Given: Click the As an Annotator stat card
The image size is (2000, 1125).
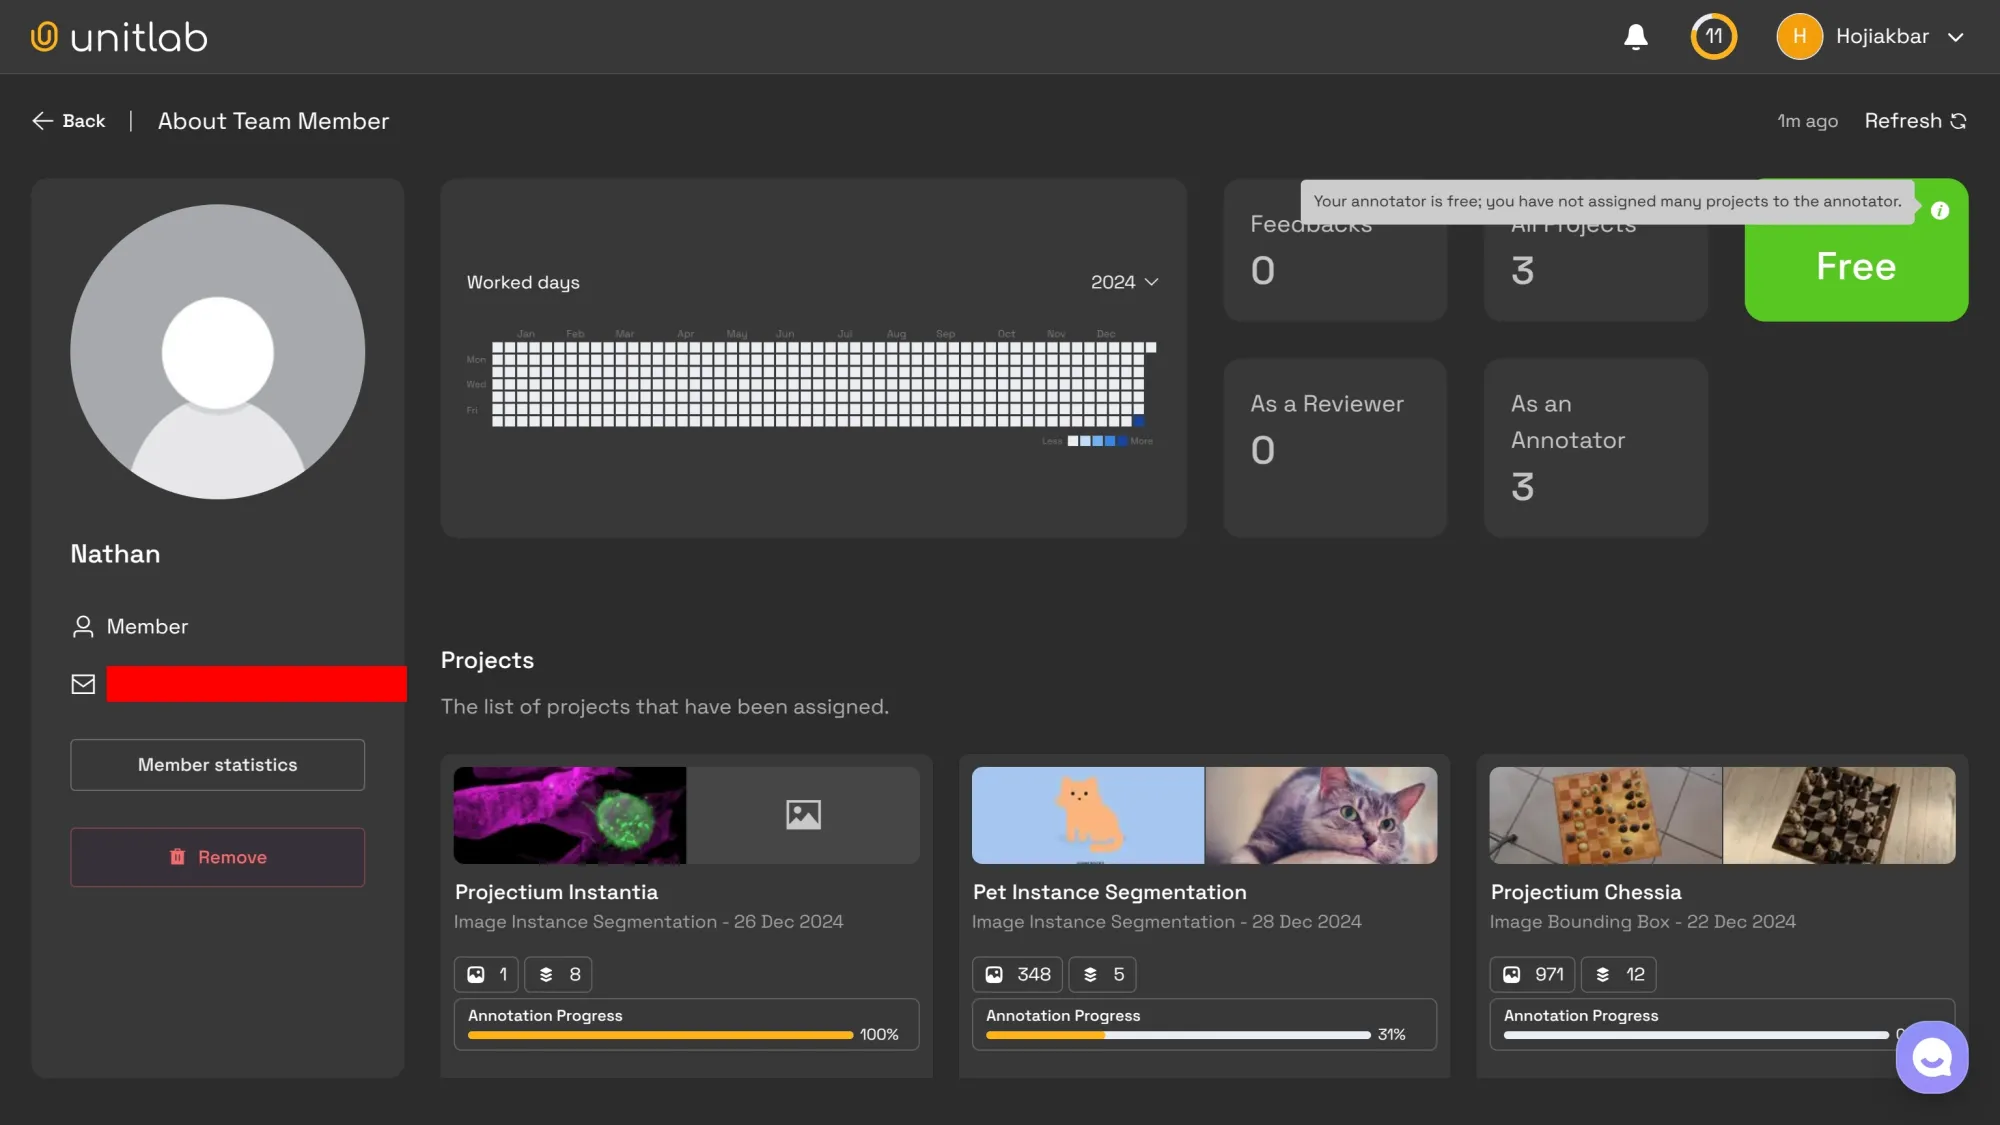Looking at the screenshot, I should click(1595, 447).
